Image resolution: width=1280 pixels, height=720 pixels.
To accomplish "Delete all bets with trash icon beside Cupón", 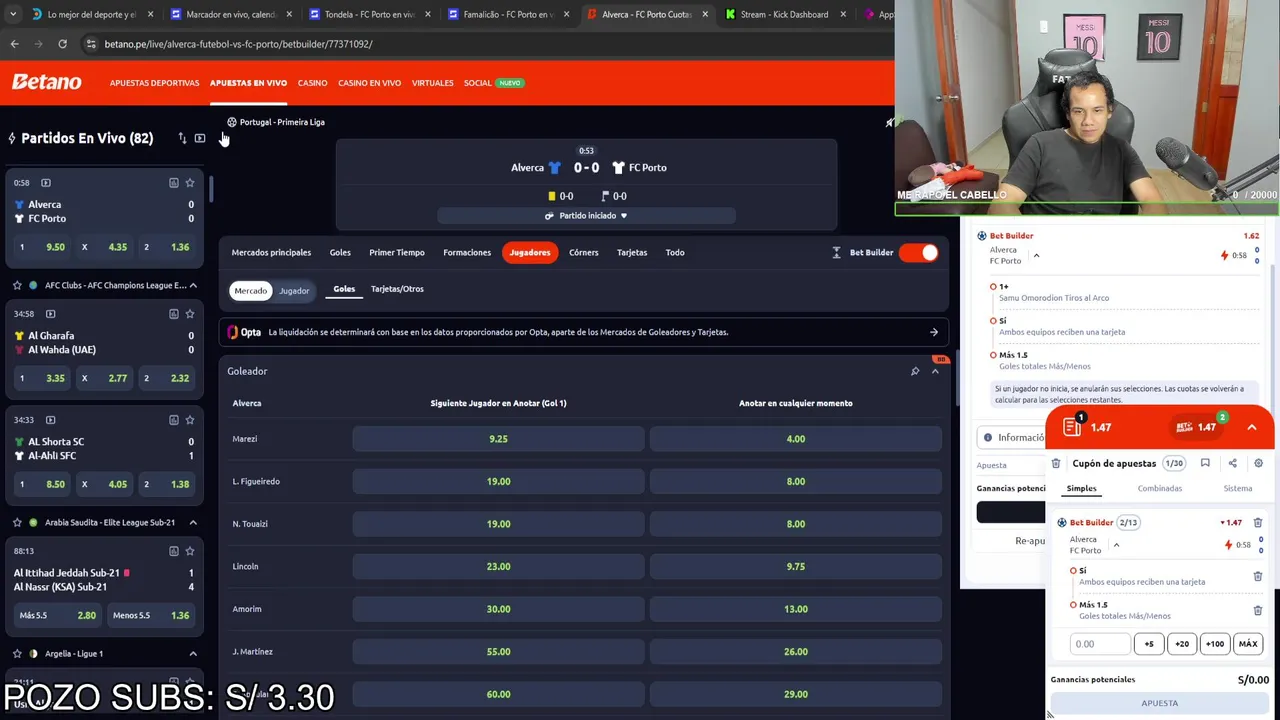I will (1056, 464).
